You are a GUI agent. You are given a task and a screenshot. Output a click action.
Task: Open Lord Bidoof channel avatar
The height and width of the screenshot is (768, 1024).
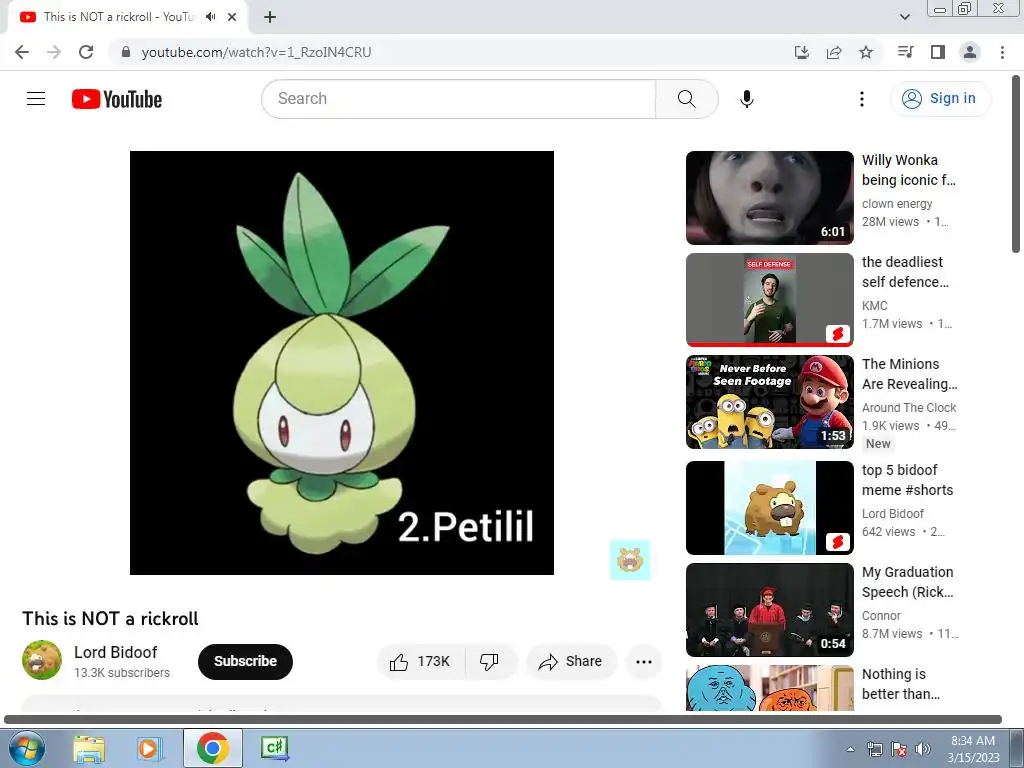pos(42,660)
